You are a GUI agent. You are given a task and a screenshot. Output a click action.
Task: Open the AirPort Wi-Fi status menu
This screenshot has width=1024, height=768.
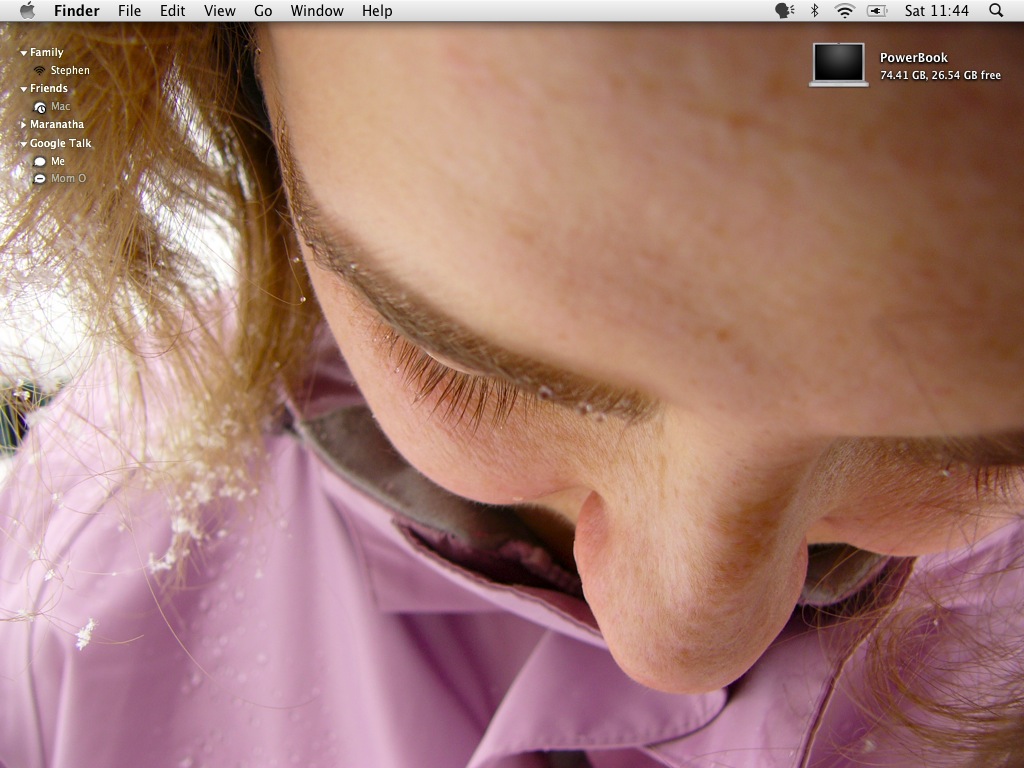[844, 10]
